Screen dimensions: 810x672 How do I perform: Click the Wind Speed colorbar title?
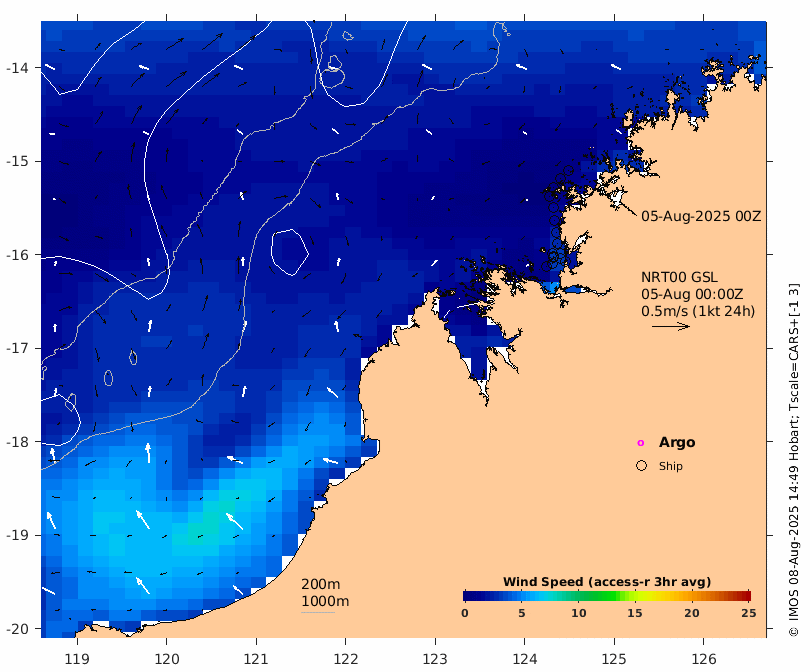pyautogui.click(x=607, y=582)
